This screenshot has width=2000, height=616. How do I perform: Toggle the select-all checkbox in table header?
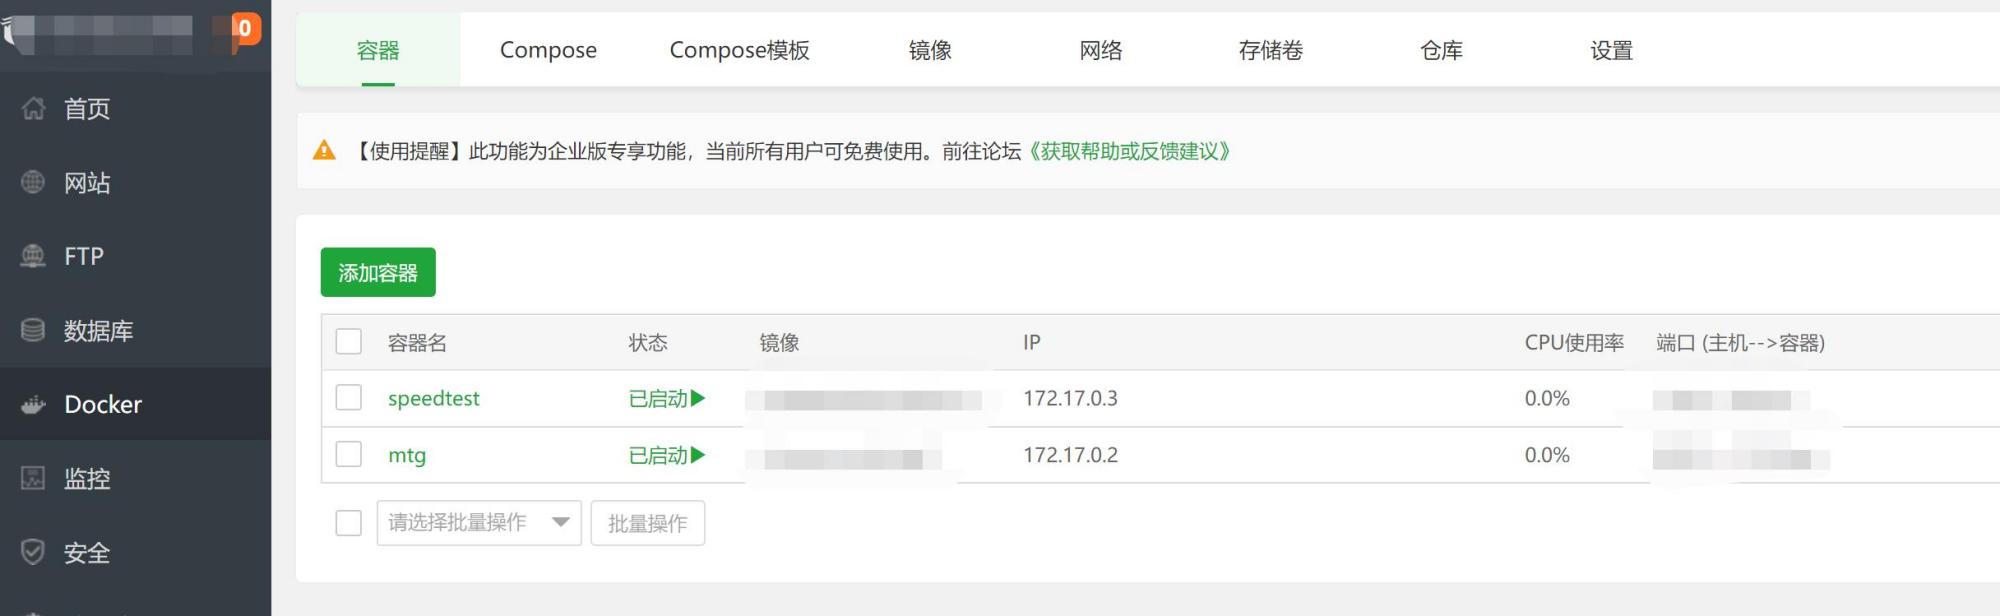348,342
